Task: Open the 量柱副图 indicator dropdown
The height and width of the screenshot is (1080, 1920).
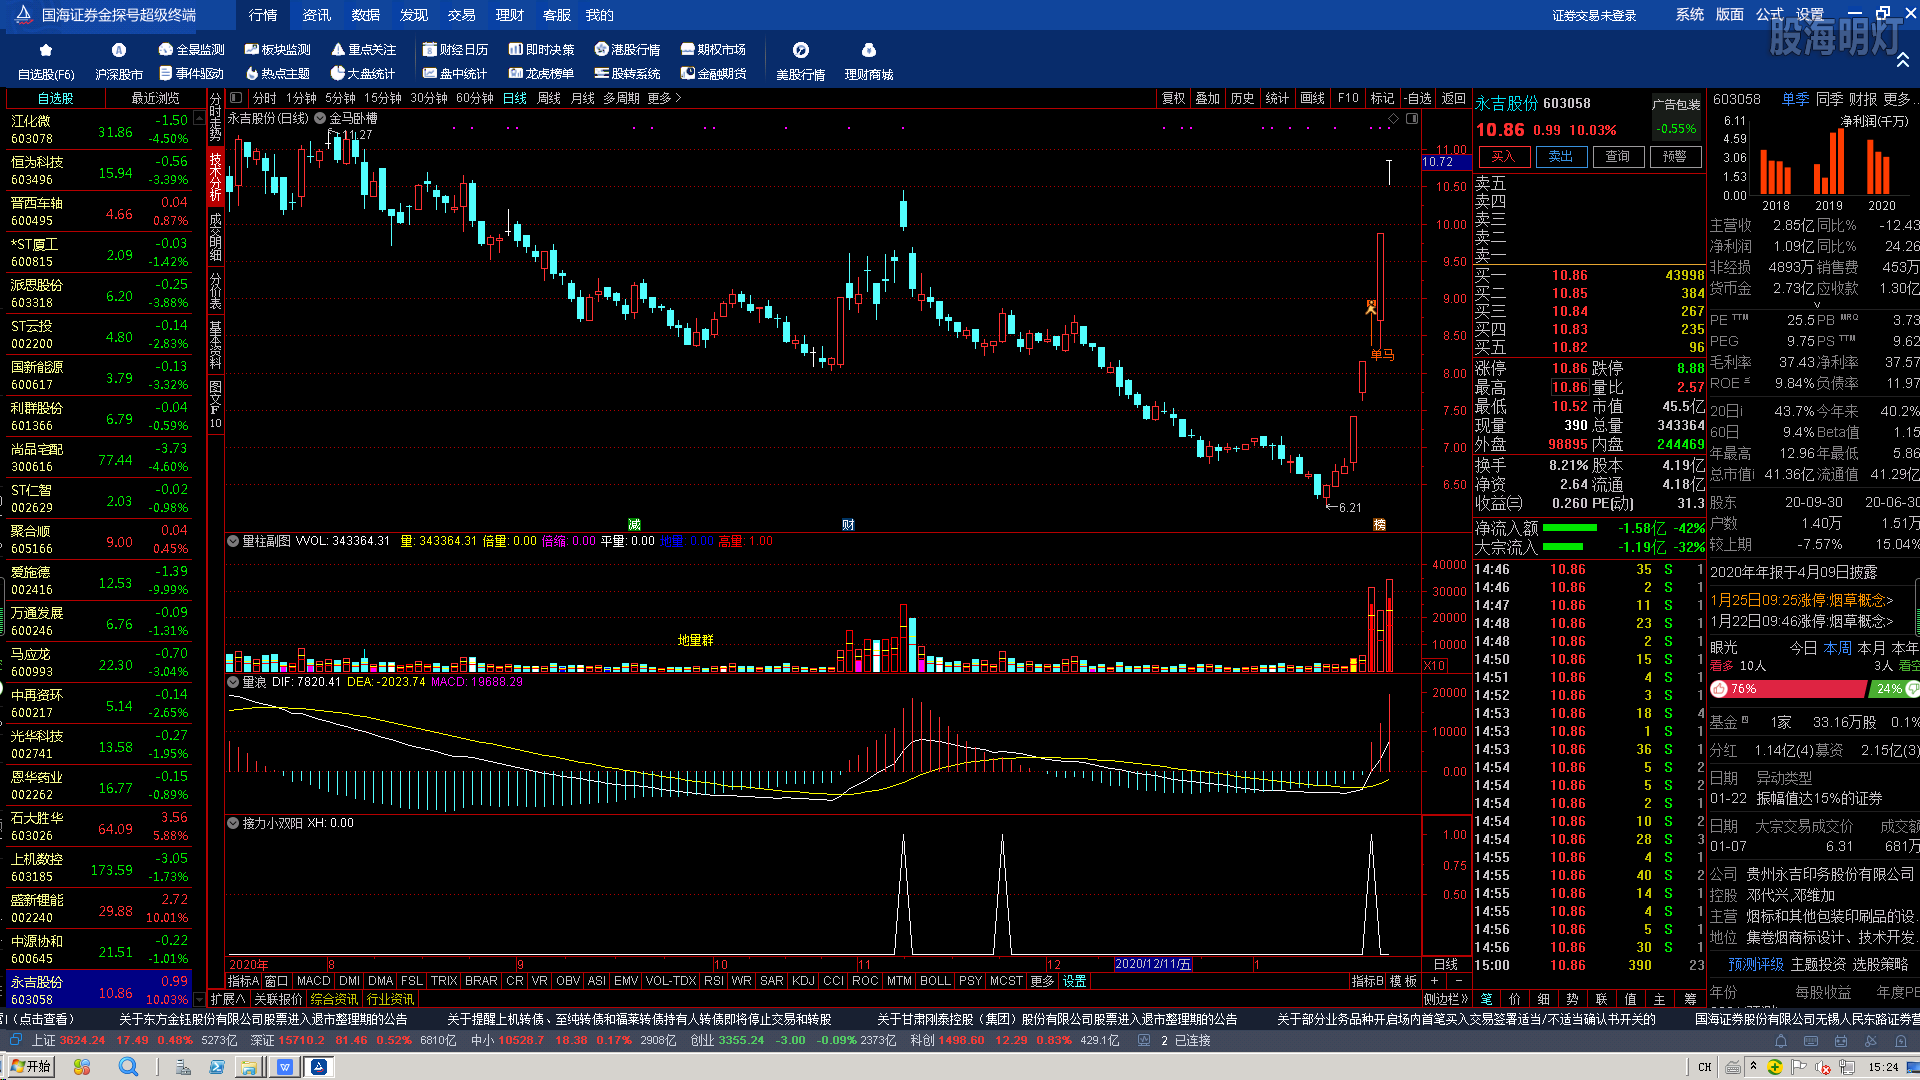Action: tap(233, 541)
